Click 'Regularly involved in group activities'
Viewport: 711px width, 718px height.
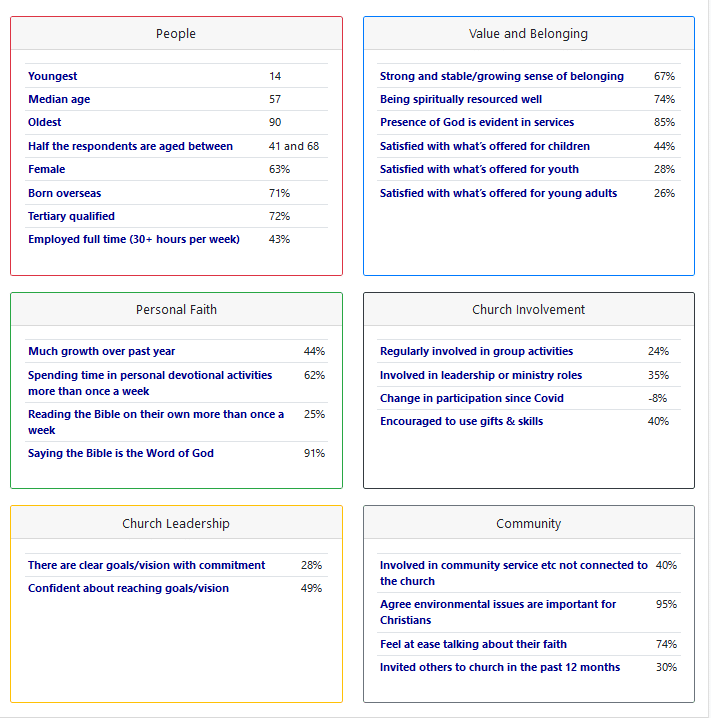tap(476, 351)
